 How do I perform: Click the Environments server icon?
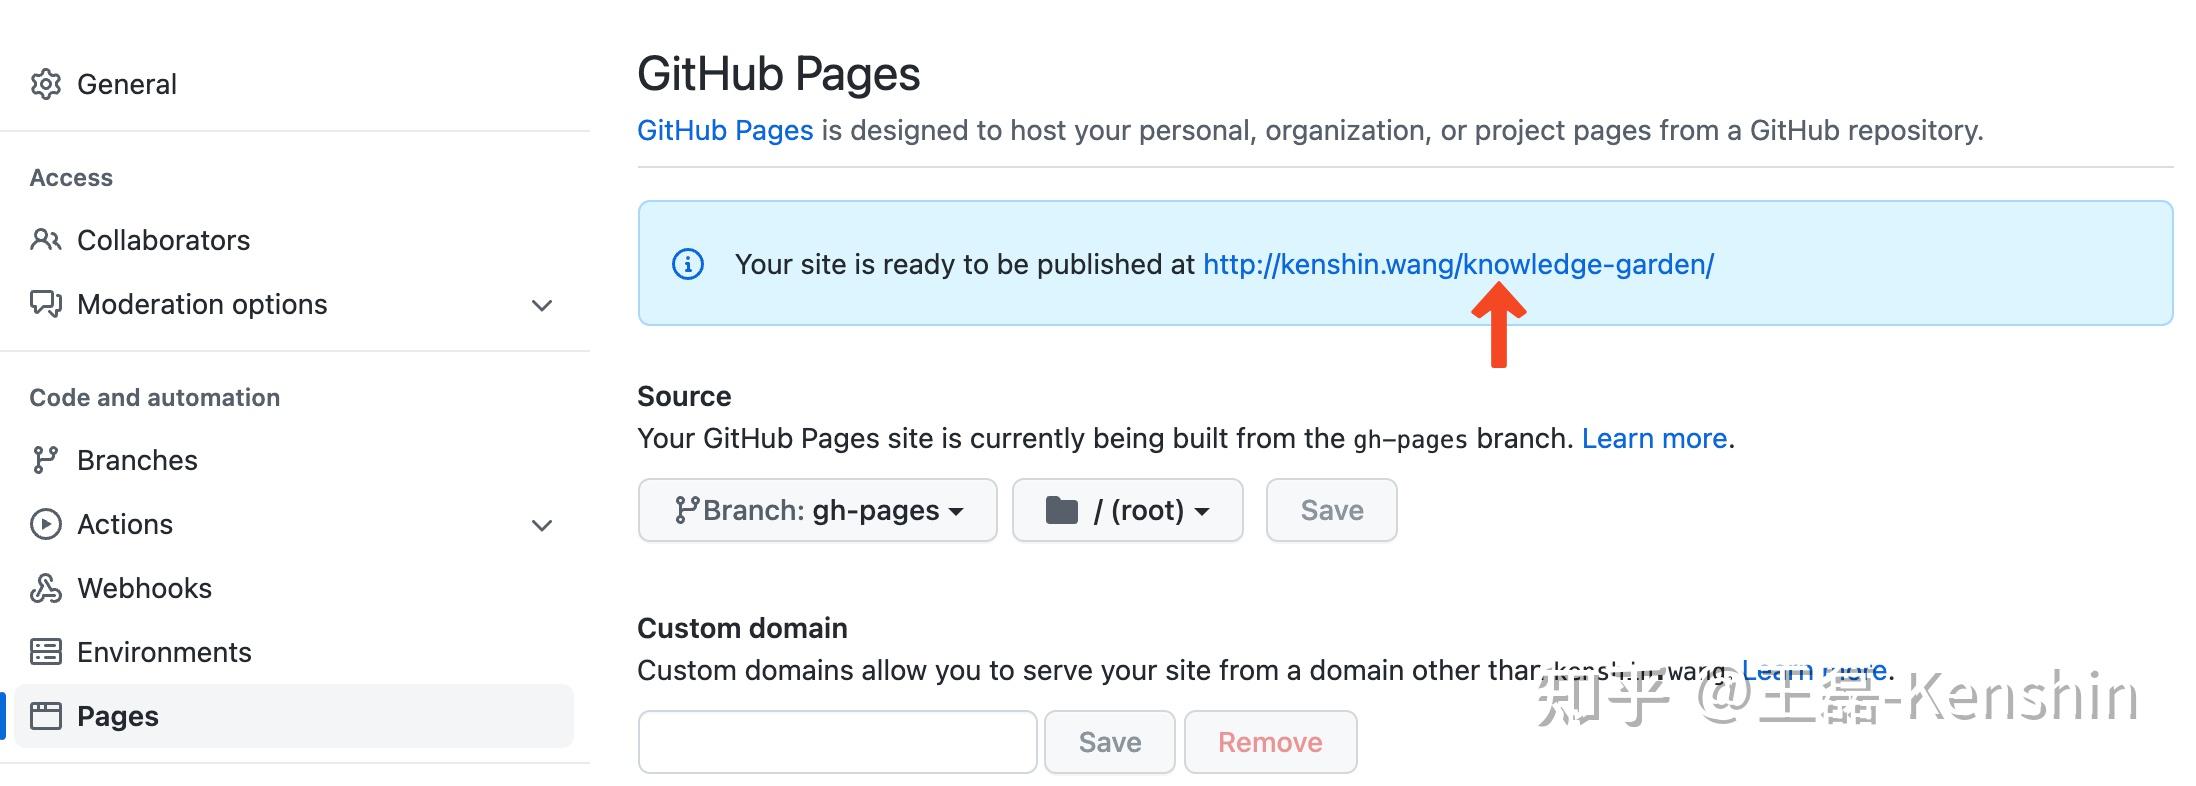pos(46,652)
